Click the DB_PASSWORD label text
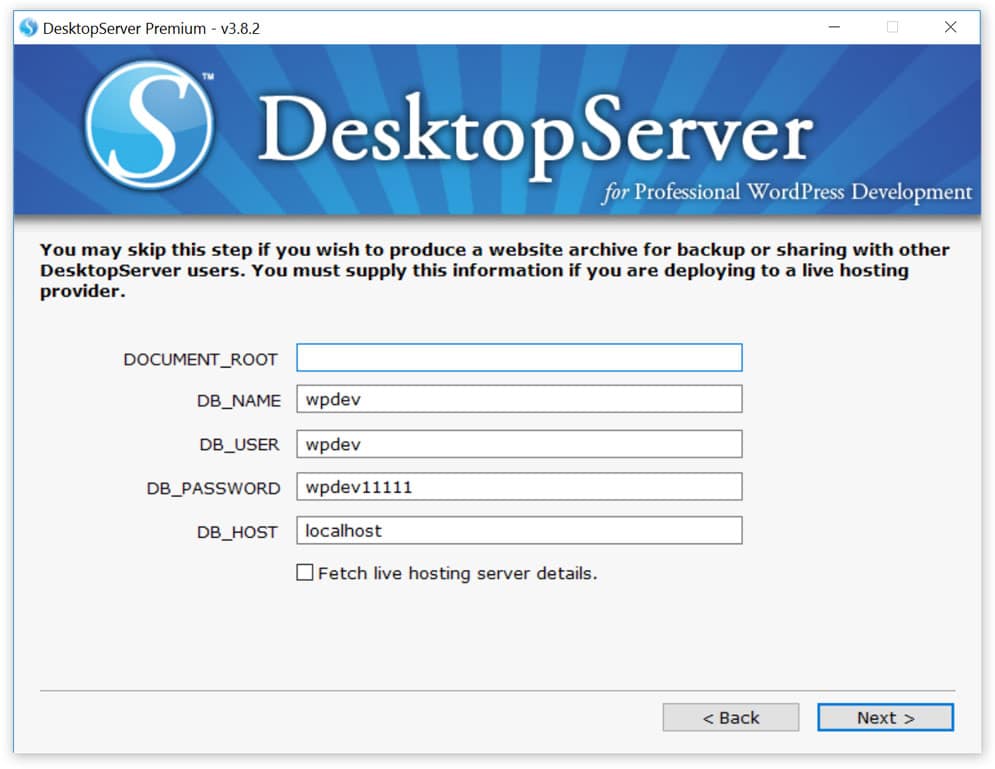The image size is (995, 769). [213, 489]
